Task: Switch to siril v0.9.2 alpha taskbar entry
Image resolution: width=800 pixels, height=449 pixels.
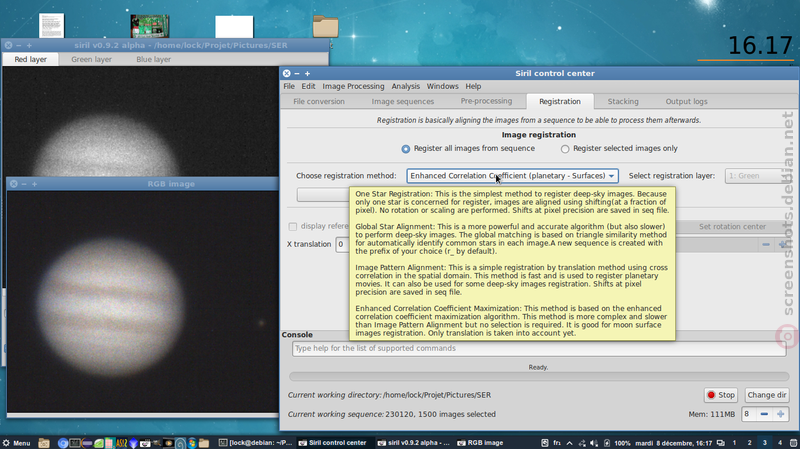Action: tap(414, 443)
